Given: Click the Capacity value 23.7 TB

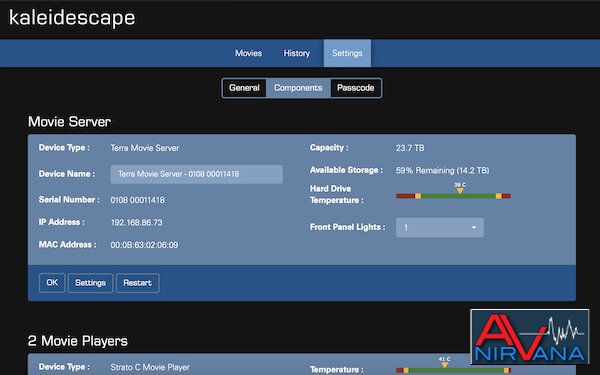Looking at the screenshot, I should (x=410, y=148).
